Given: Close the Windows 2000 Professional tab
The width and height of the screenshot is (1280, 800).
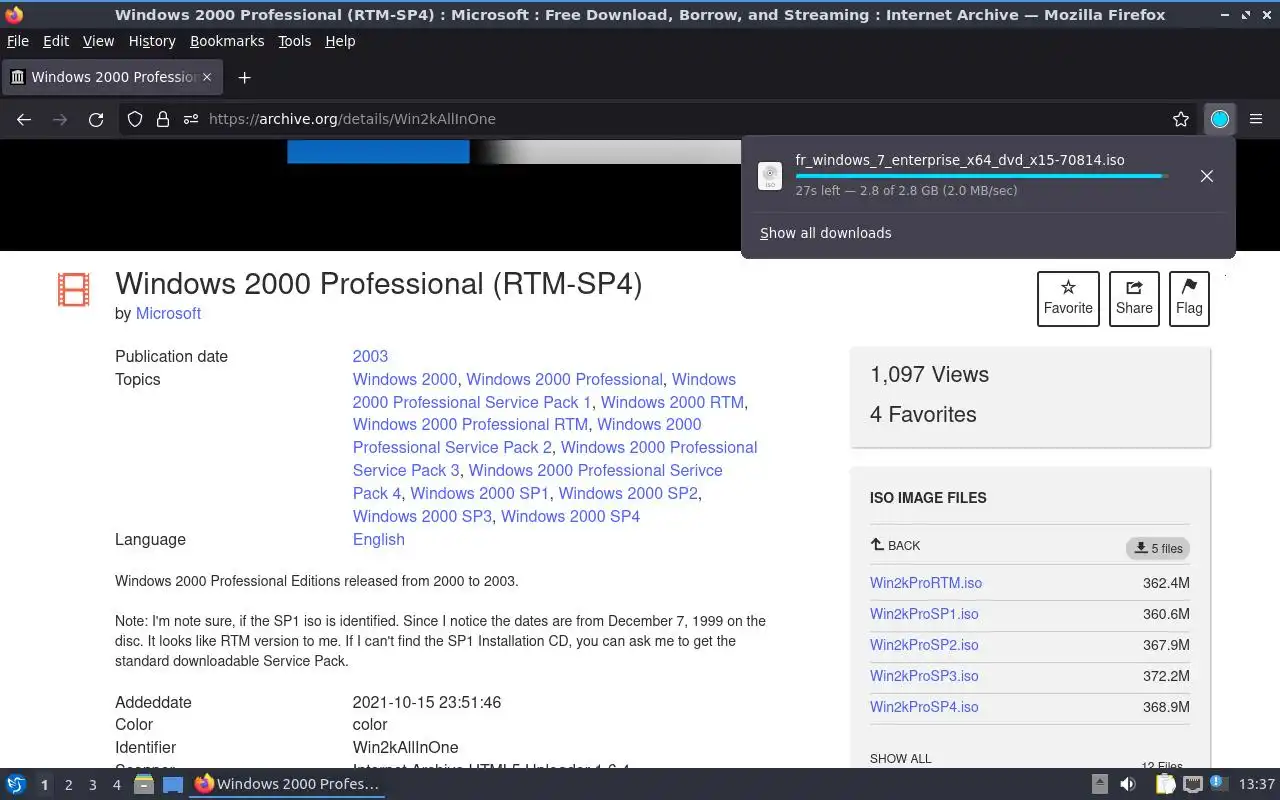Looking at the screenshot, I should (207, 77).
